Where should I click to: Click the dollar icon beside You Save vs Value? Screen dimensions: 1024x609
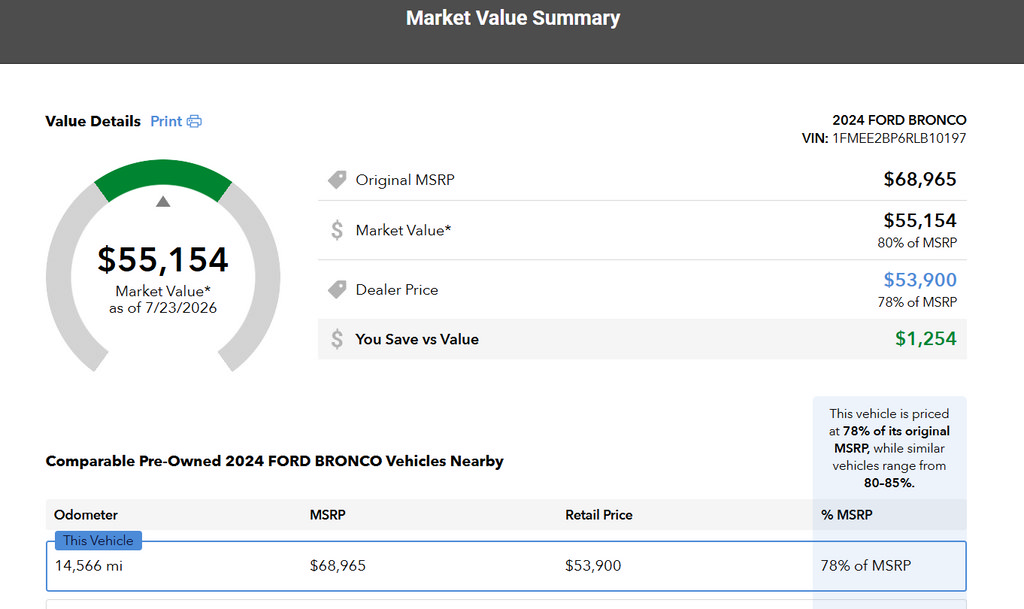click(337, 339)
